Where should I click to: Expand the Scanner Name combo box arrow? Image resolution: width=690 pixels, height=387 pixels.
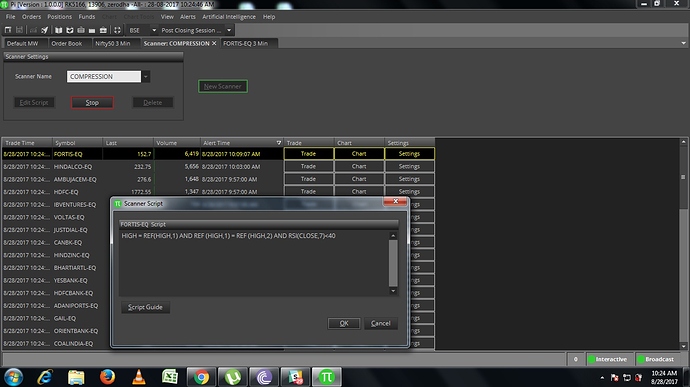coord(146,77)
